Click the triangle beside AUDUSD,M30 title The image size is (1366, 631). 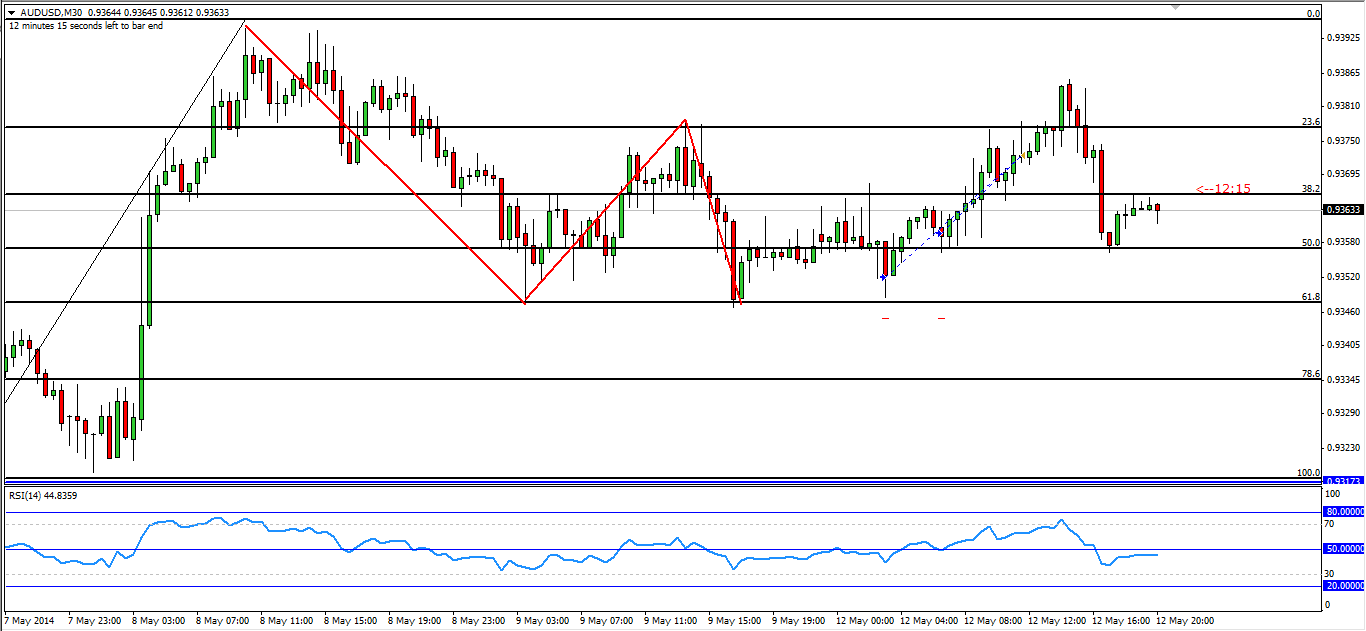10,13
